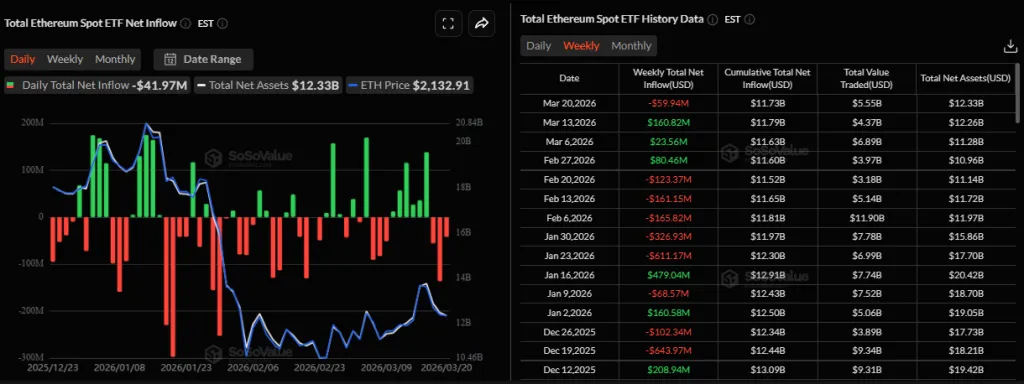Select the Dec 26,2025 row date
1024x384 pixels.
[x=569, y=332]
